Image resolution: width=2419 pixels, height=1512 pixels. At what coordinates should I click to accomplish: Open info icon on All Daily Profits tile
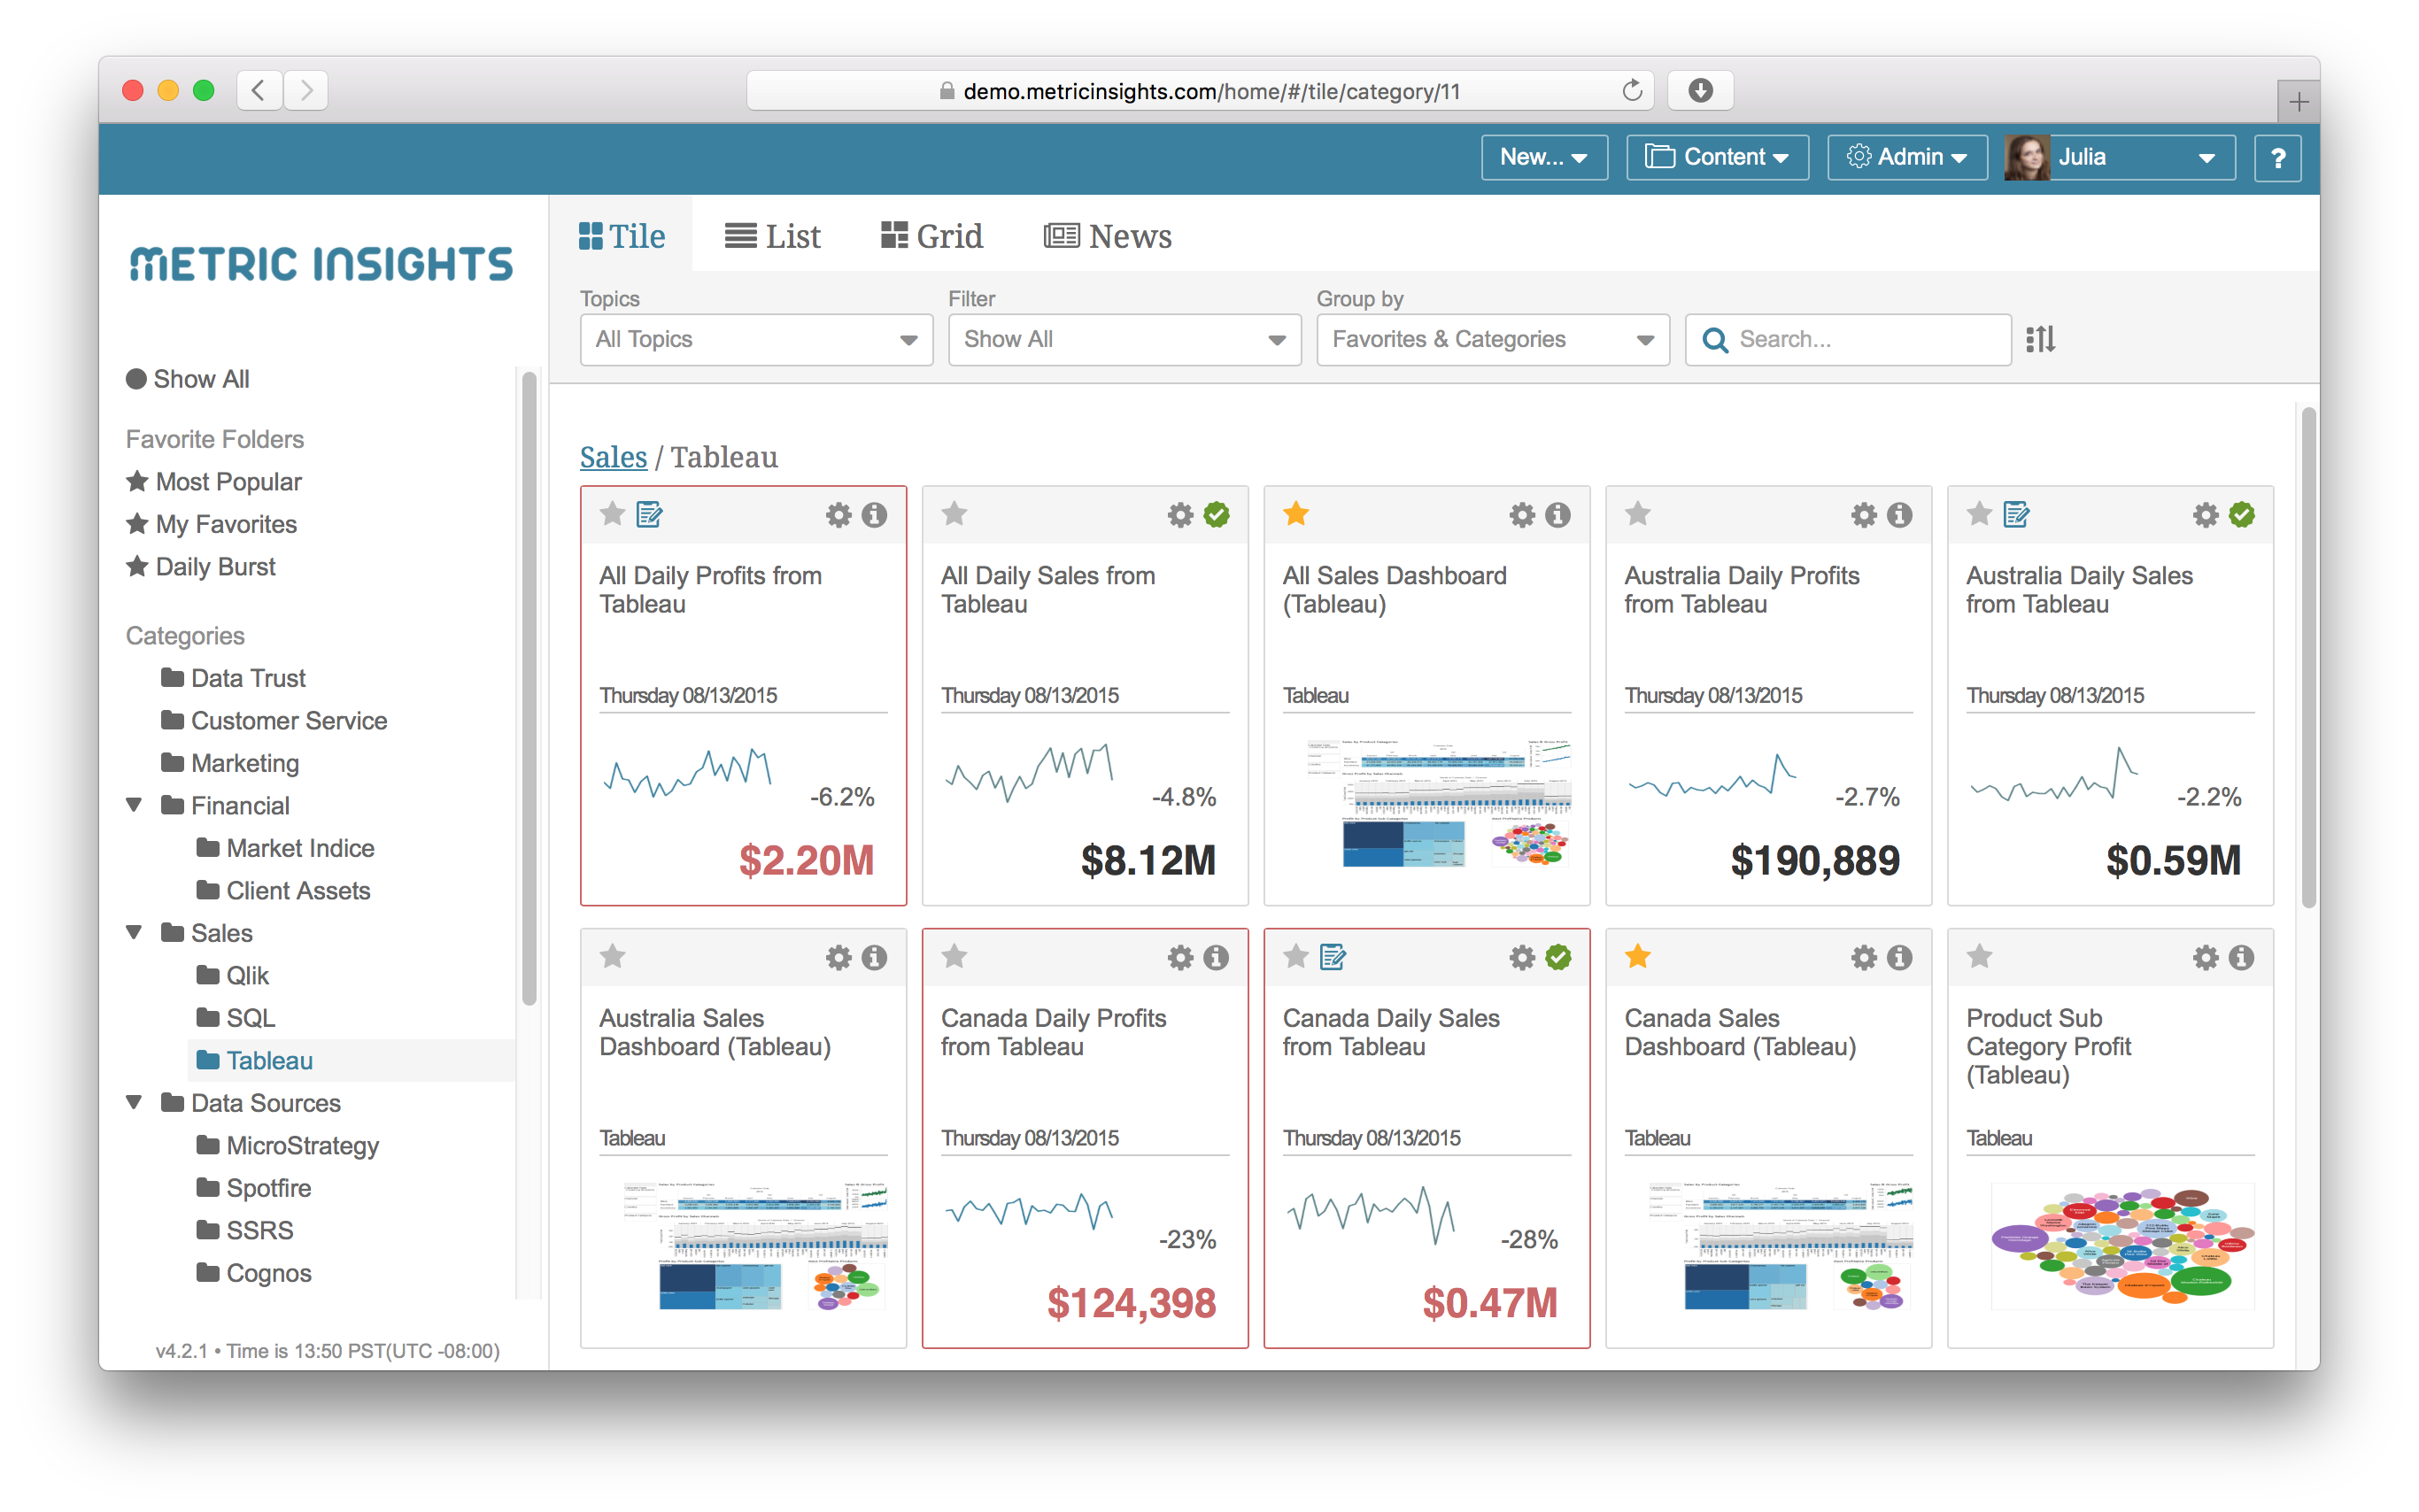tap(874, 515)
